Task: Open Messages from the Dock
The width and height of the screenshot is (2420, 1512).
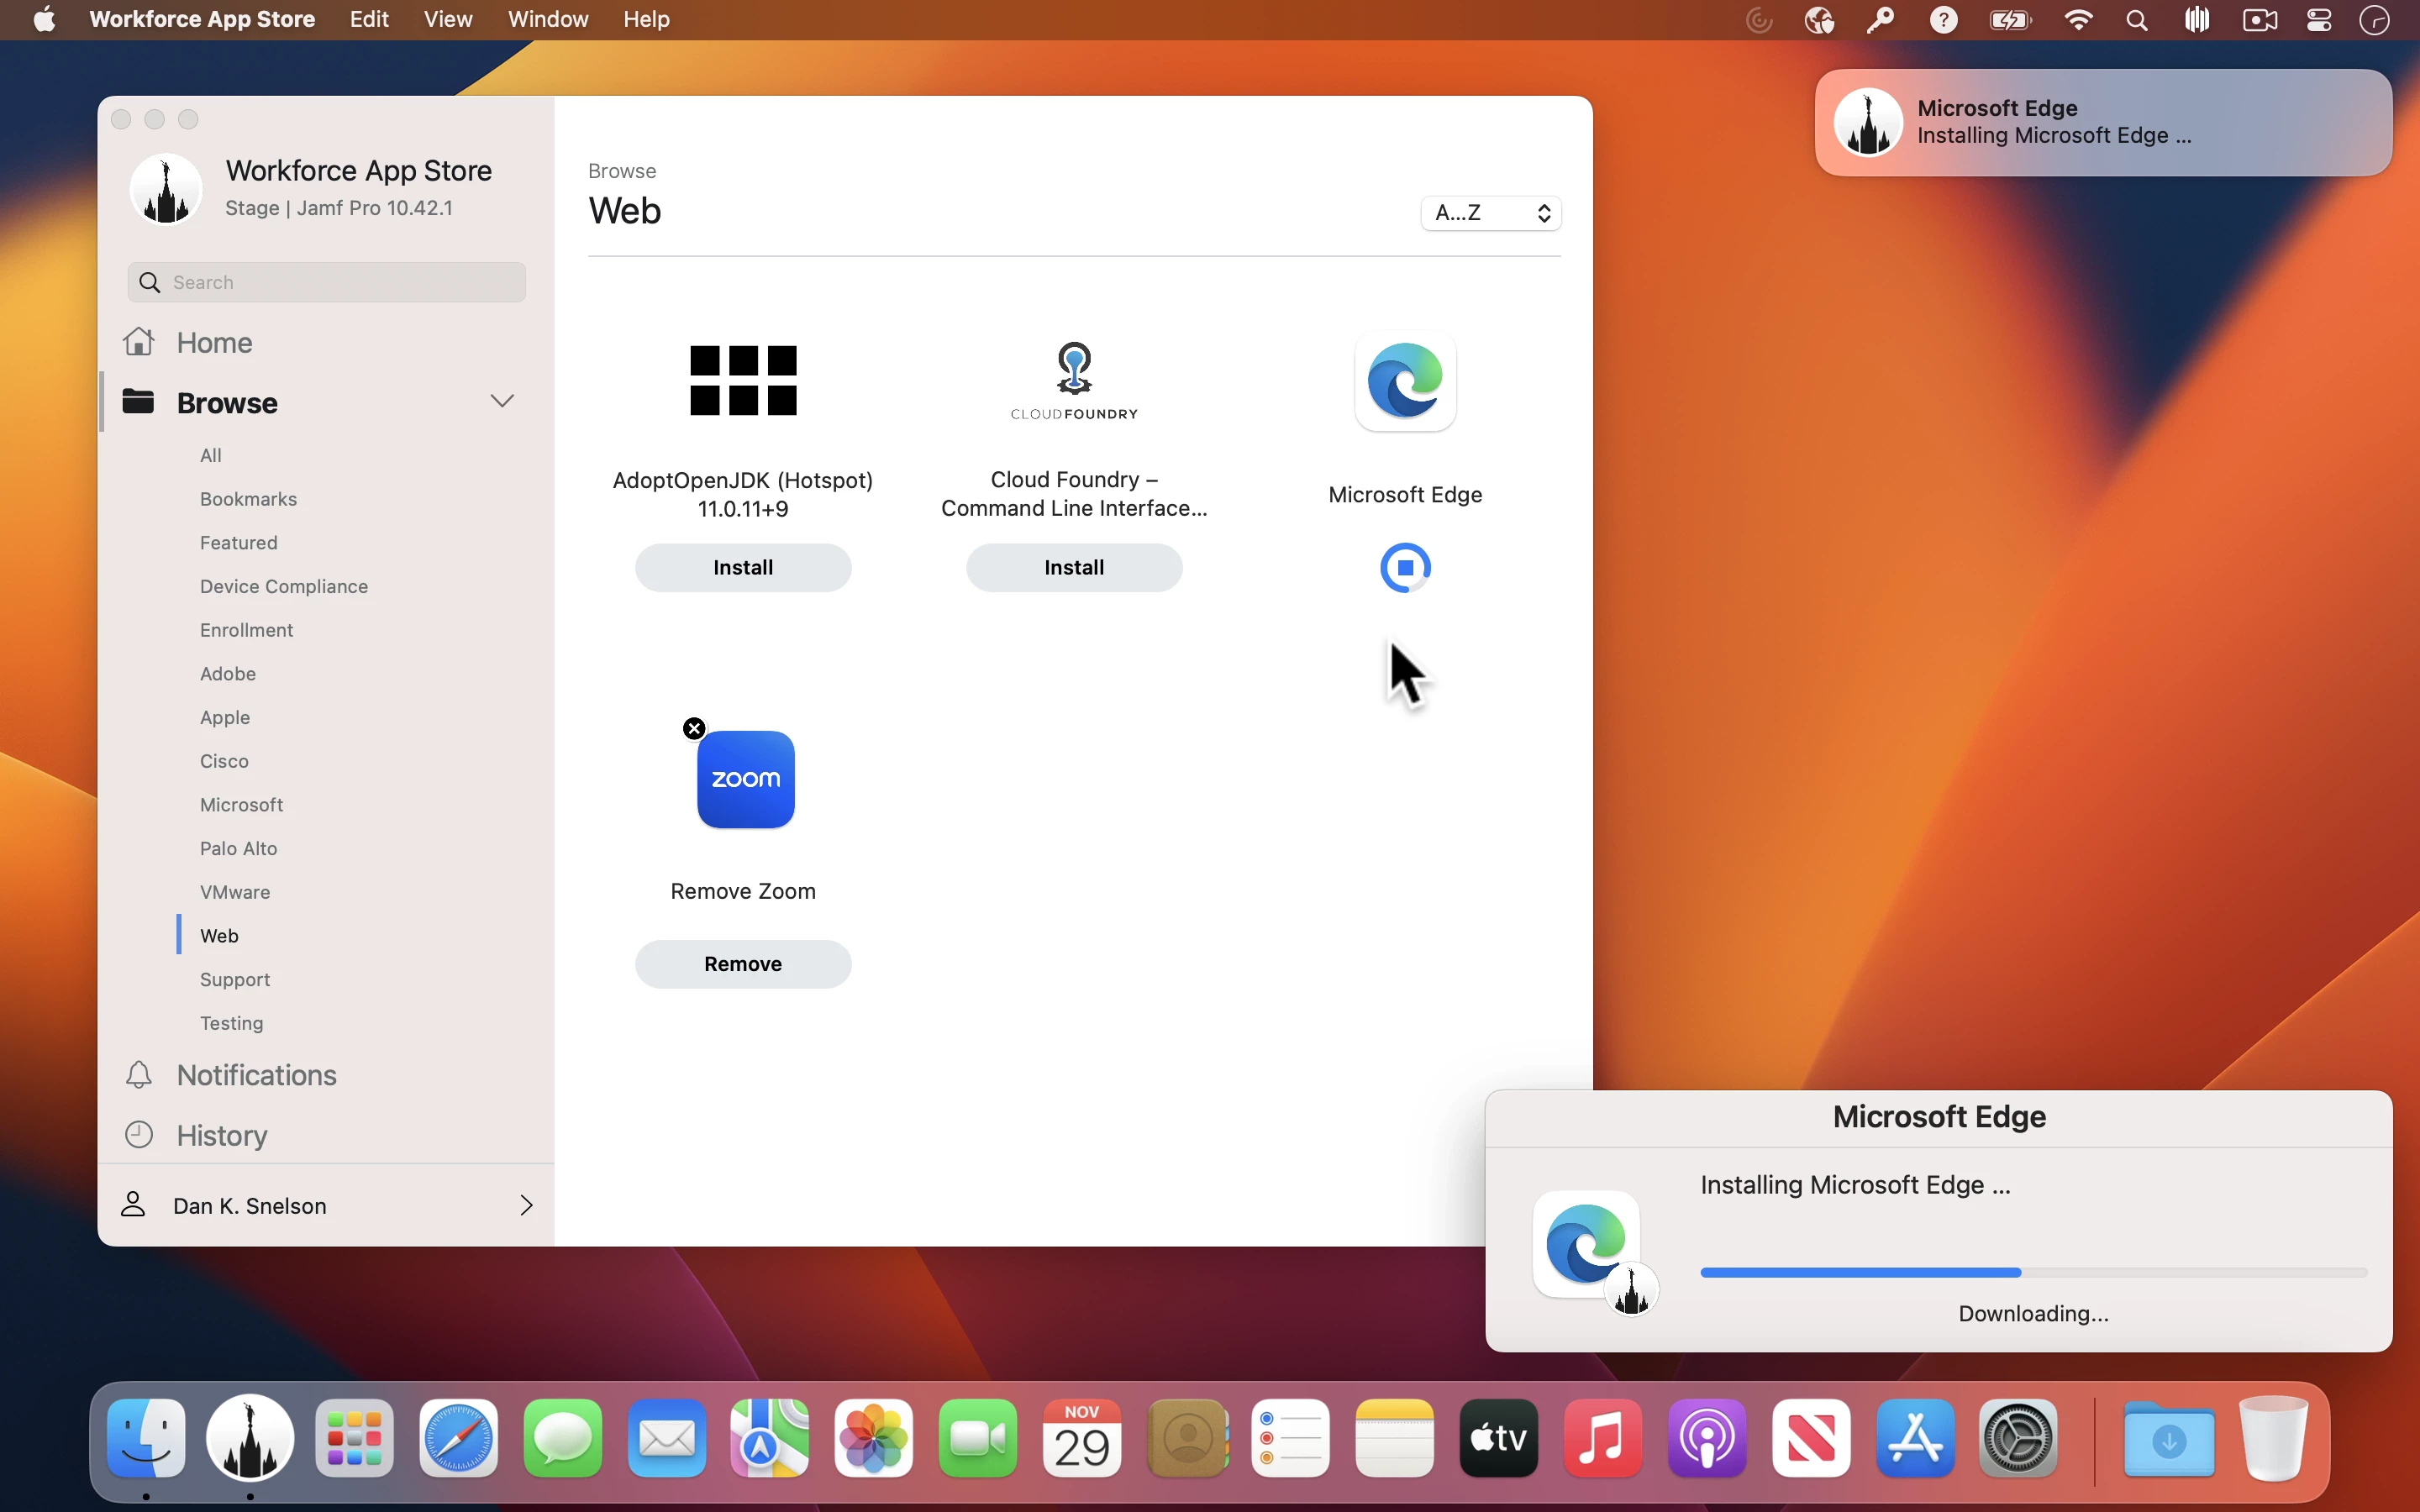Action: point(562,1438)
